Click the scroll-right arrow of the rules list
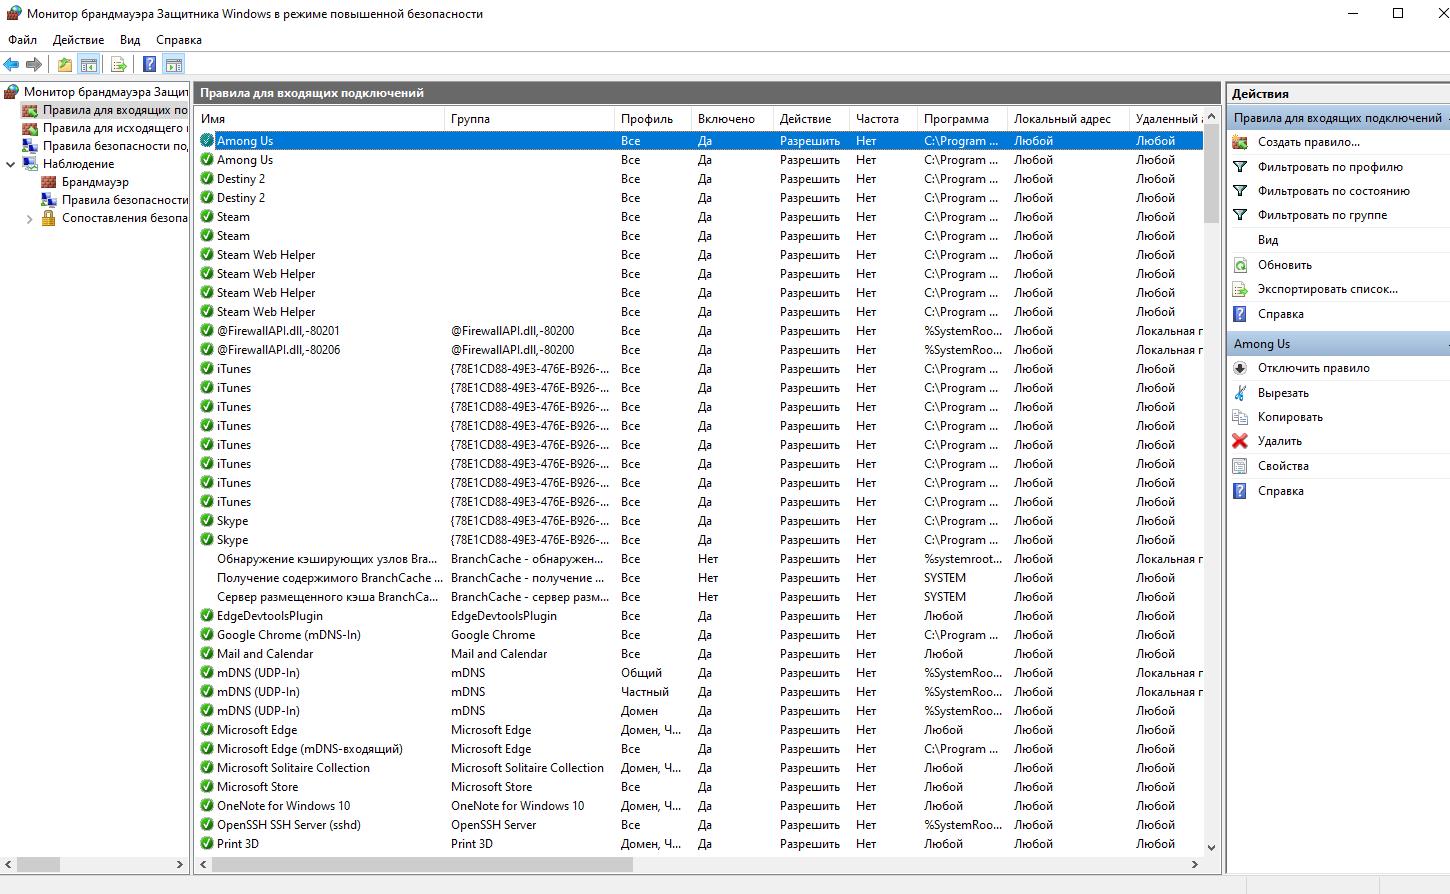1450x894 pixels. point(1194,864)
